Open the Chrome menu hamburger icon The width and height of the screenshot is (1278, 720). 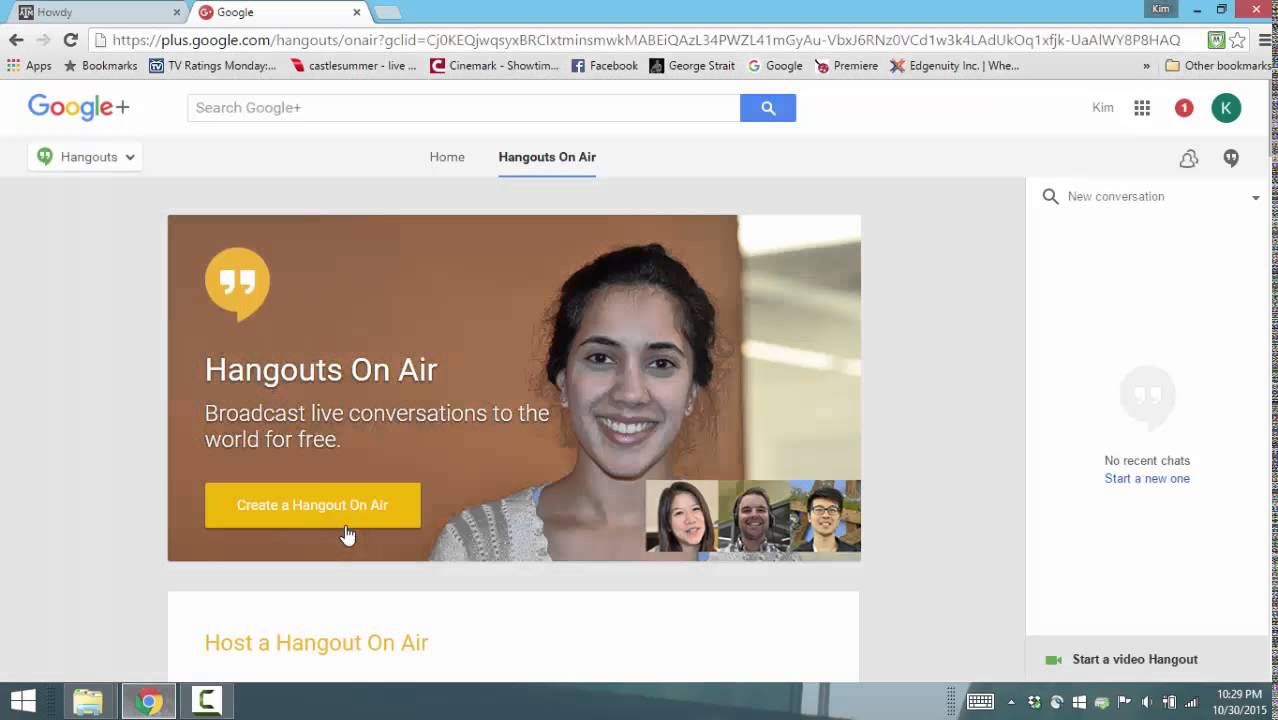[1266, 40]
